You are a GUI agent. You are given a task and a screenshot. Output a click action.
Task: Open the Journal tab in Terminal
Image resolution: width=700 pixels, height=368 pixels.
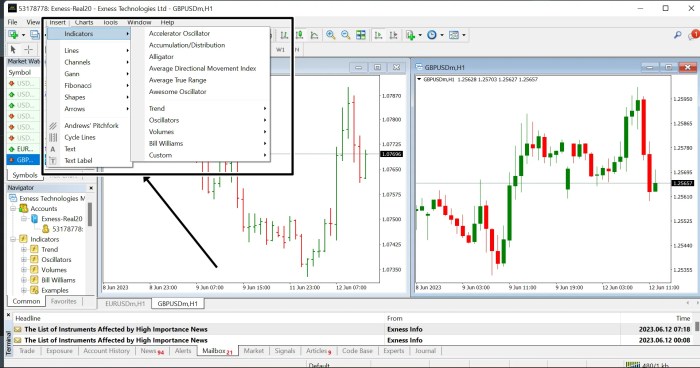[x=425, y=351]
